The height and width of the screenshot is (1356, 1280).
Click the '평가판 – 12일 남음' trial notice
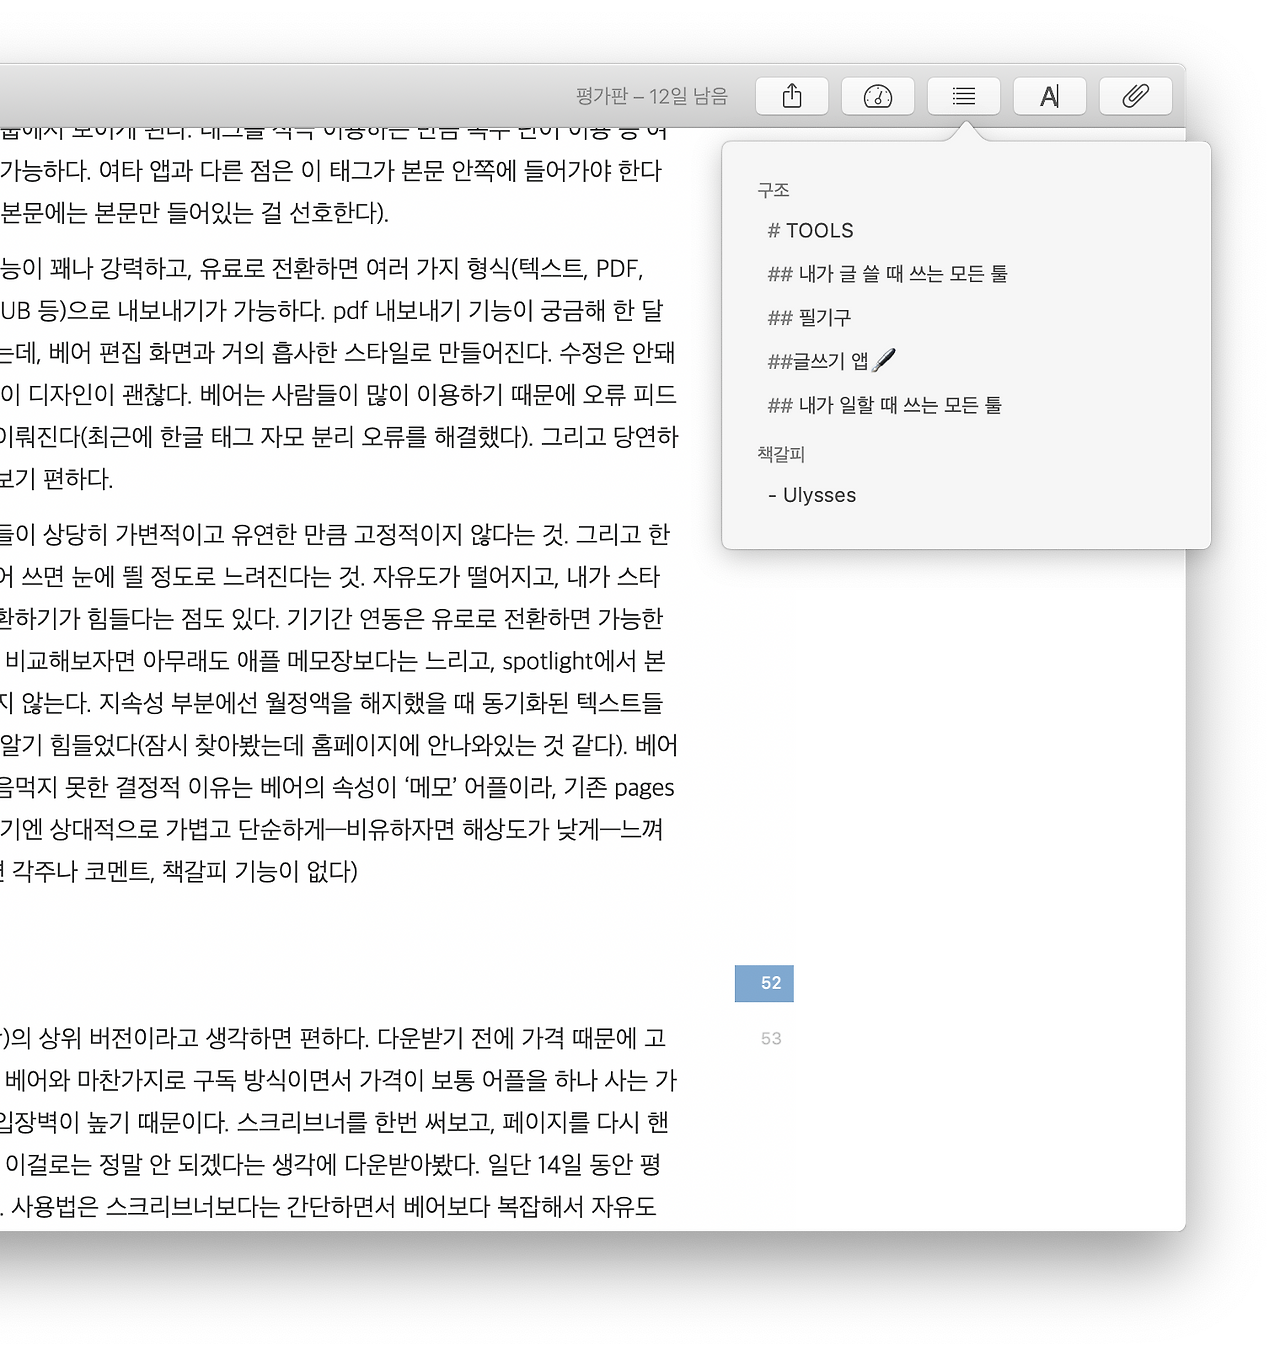click(x=652, y=96)
